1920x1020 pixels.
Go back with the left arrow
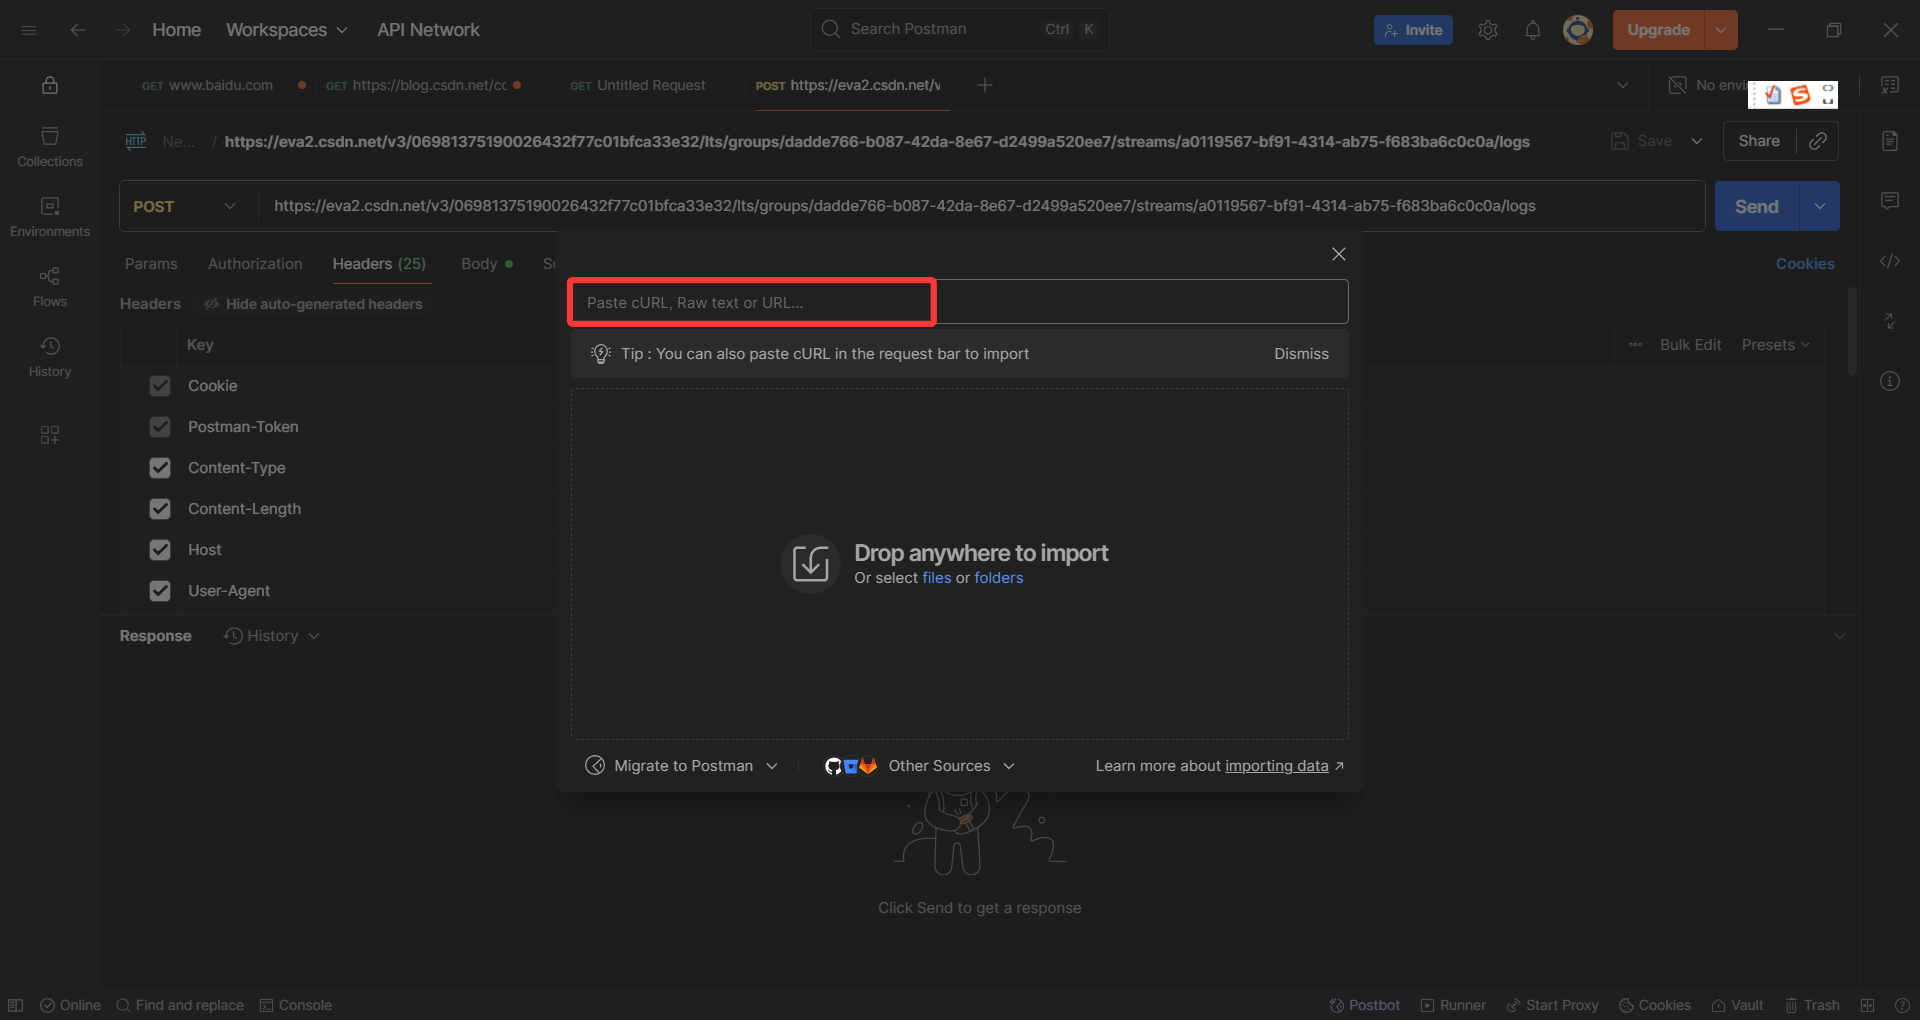point(78,30)
